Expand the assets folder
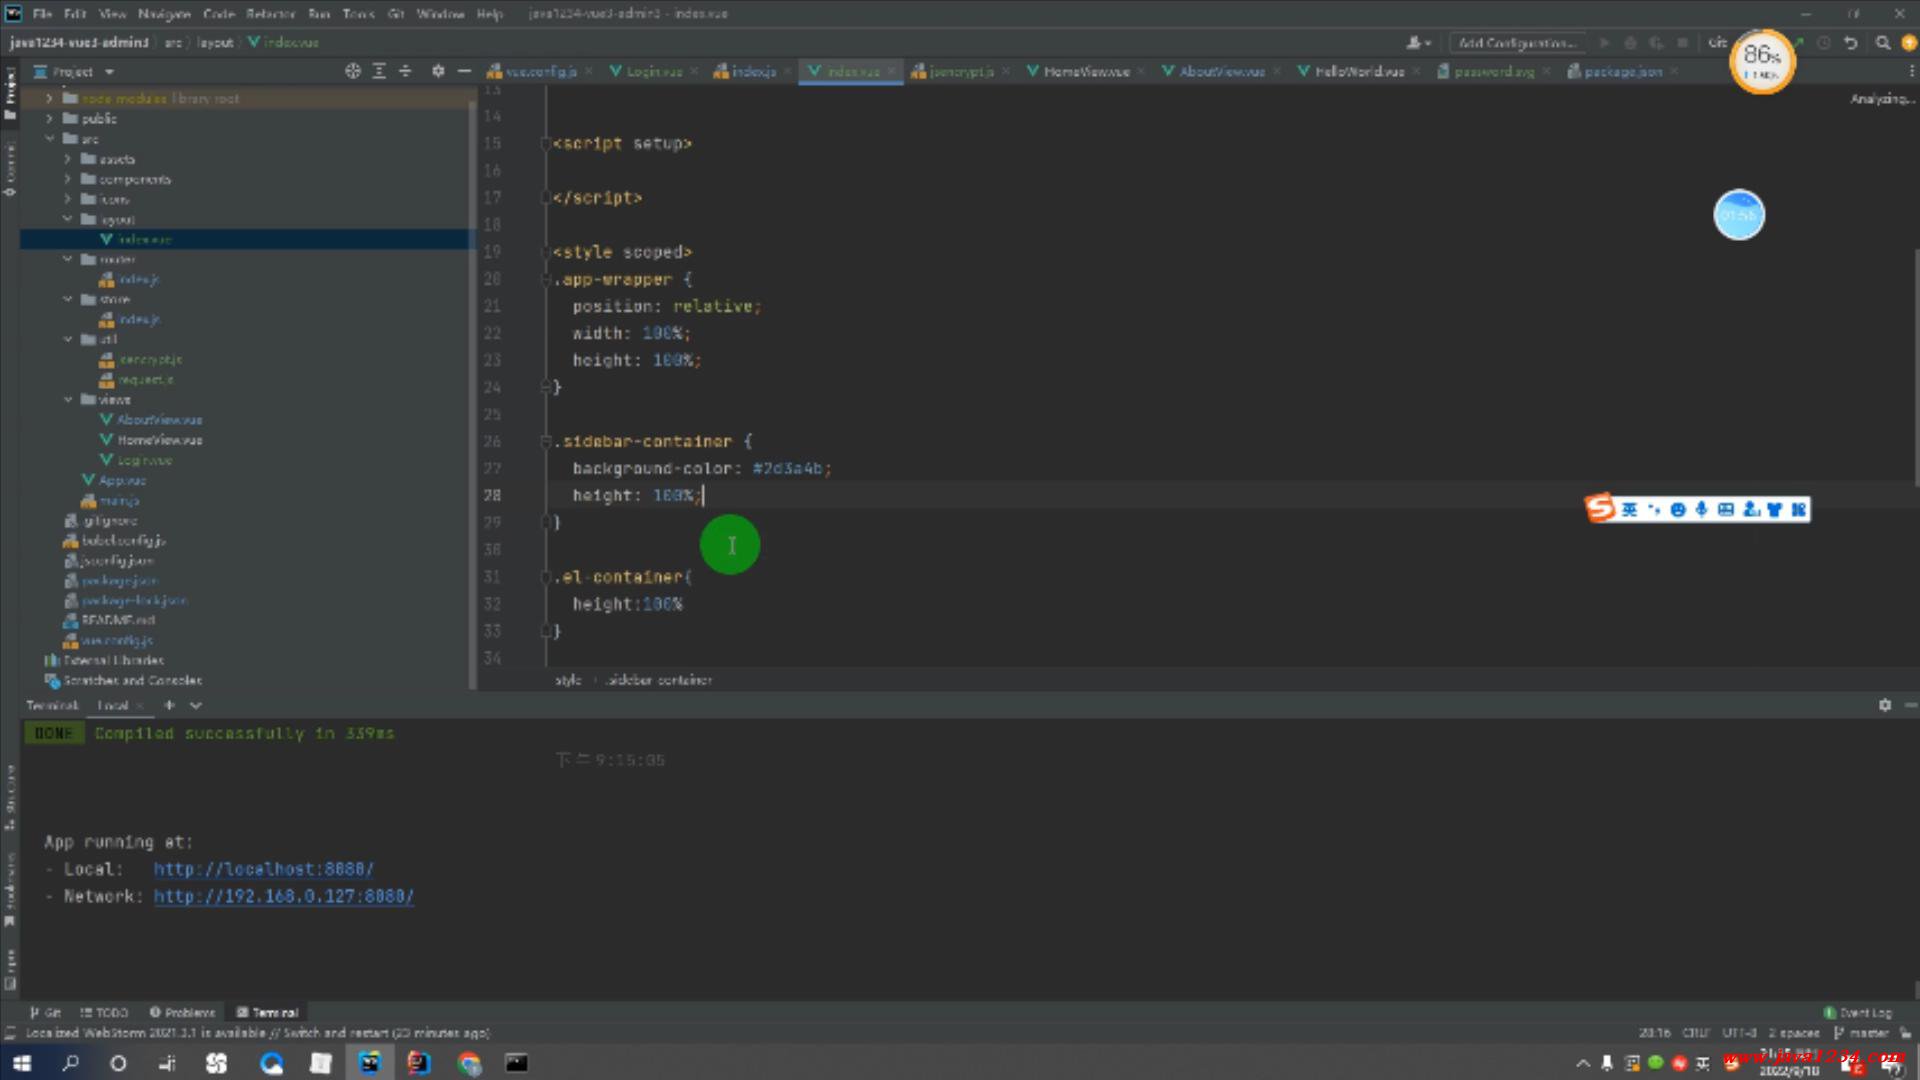 click(x=67, y=159)
